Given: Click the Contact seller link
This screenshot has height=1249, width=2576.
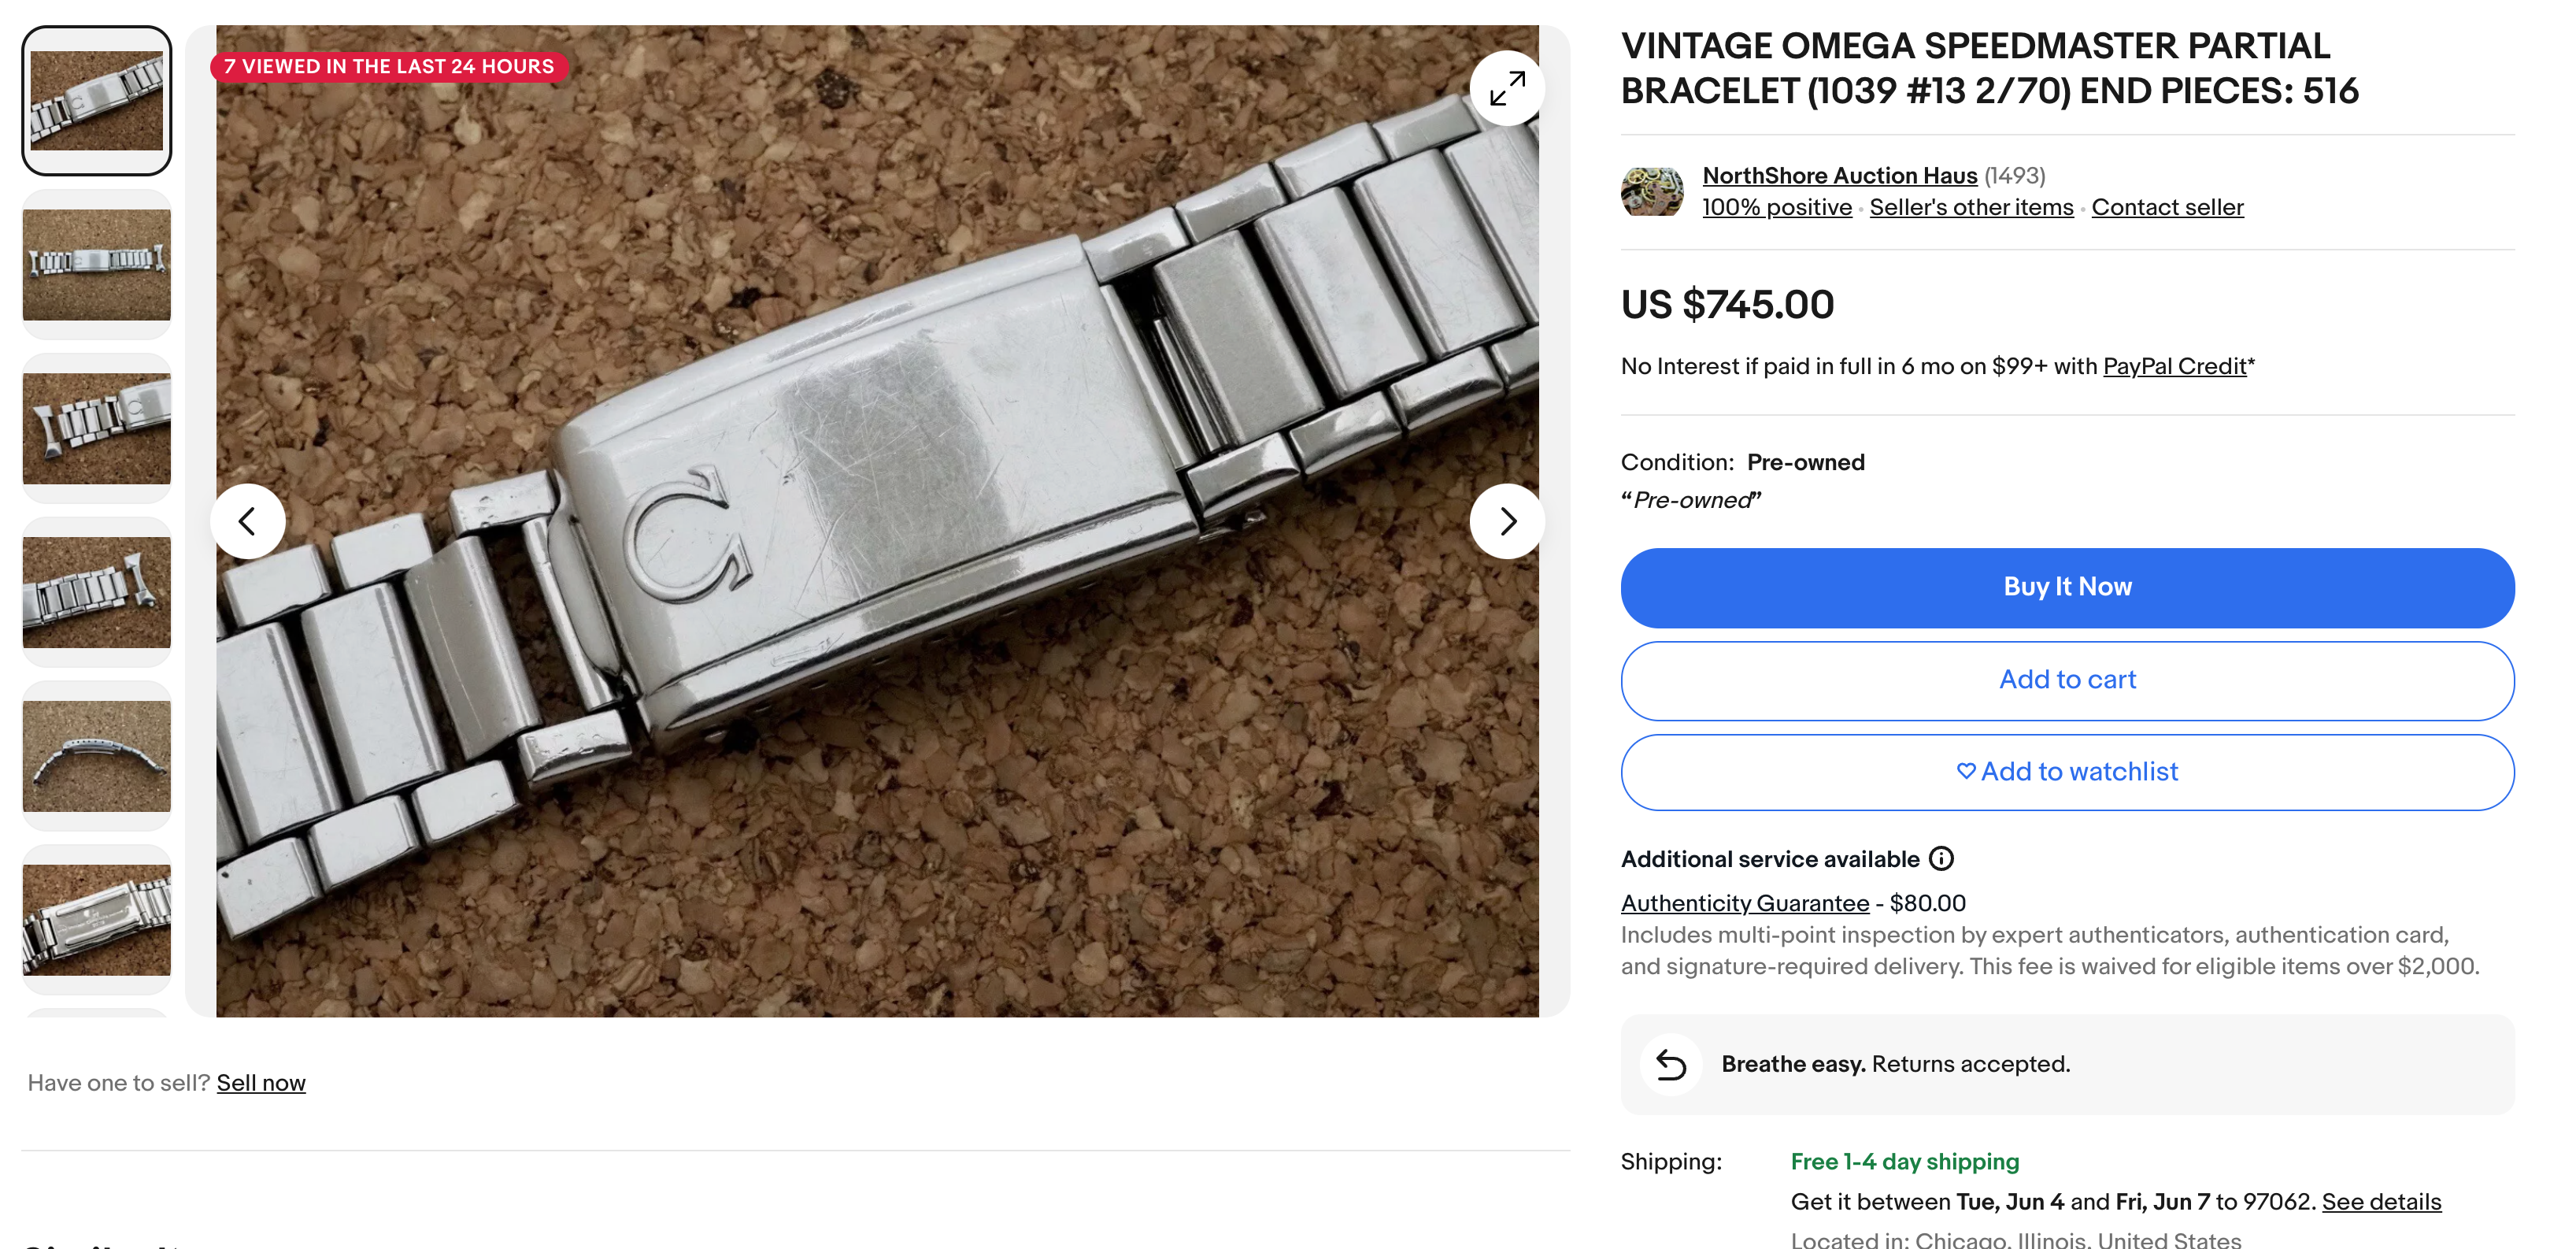Looking at the screenshot, I should pyautogui.click(x=2167, y=208).
